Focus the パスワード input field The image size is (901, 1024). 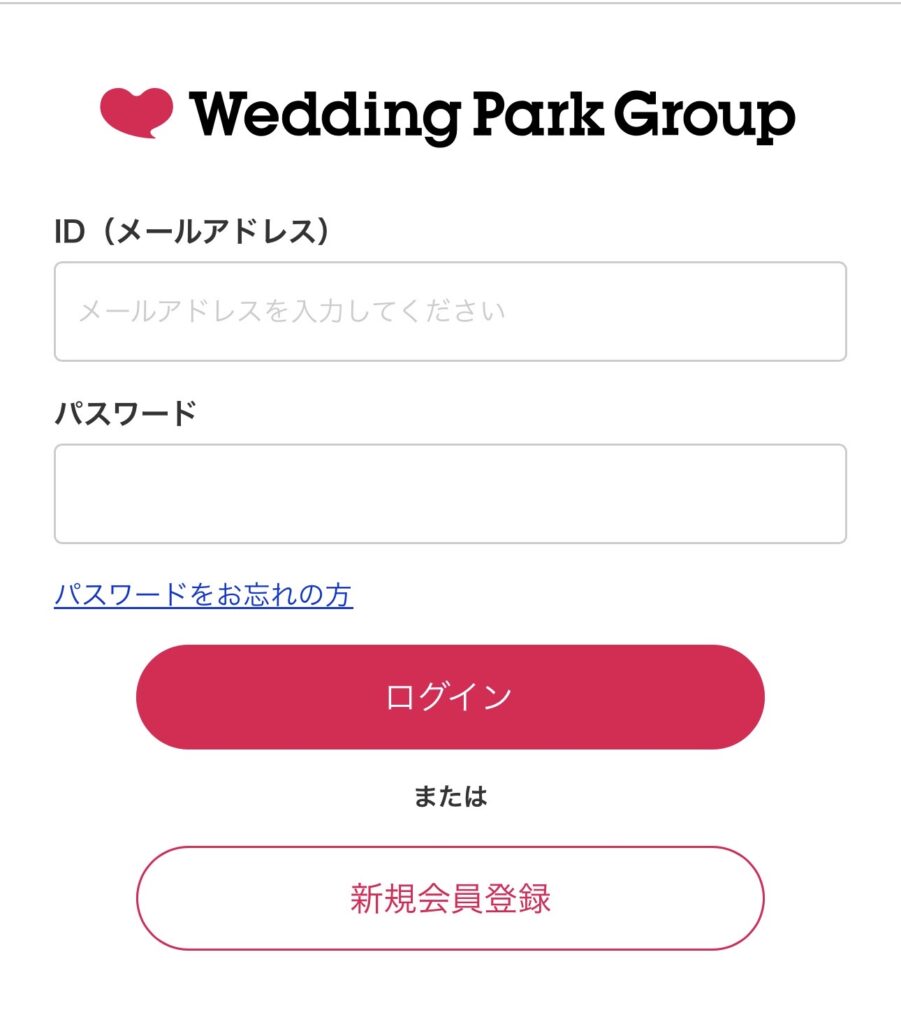[x=450, y=494]
